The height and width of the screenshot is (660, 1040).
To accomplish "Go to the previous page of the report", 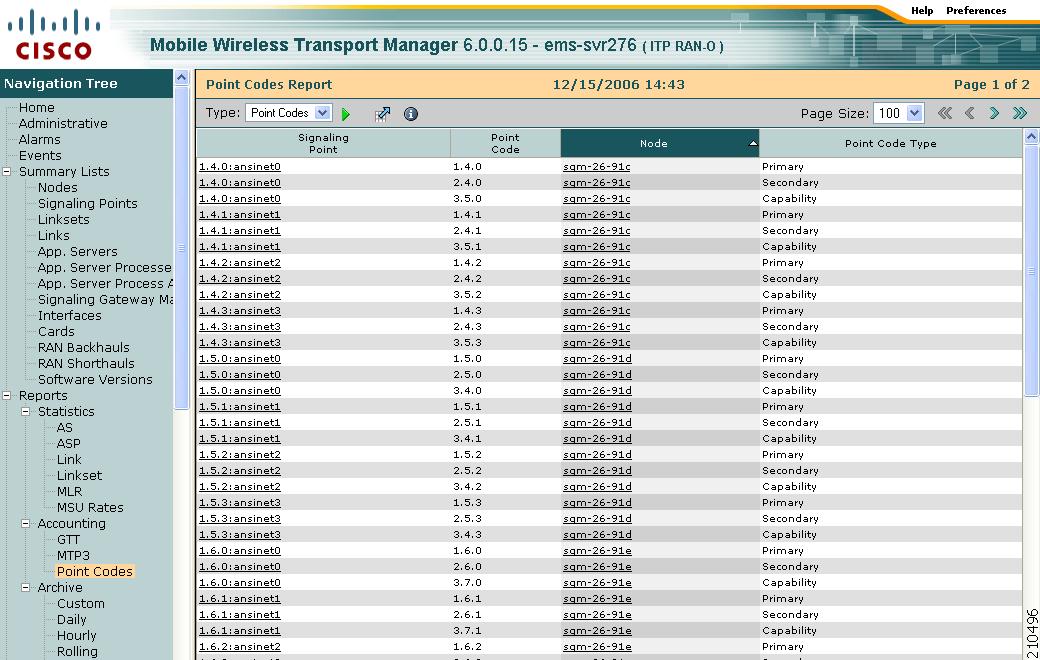I will 970,113.
